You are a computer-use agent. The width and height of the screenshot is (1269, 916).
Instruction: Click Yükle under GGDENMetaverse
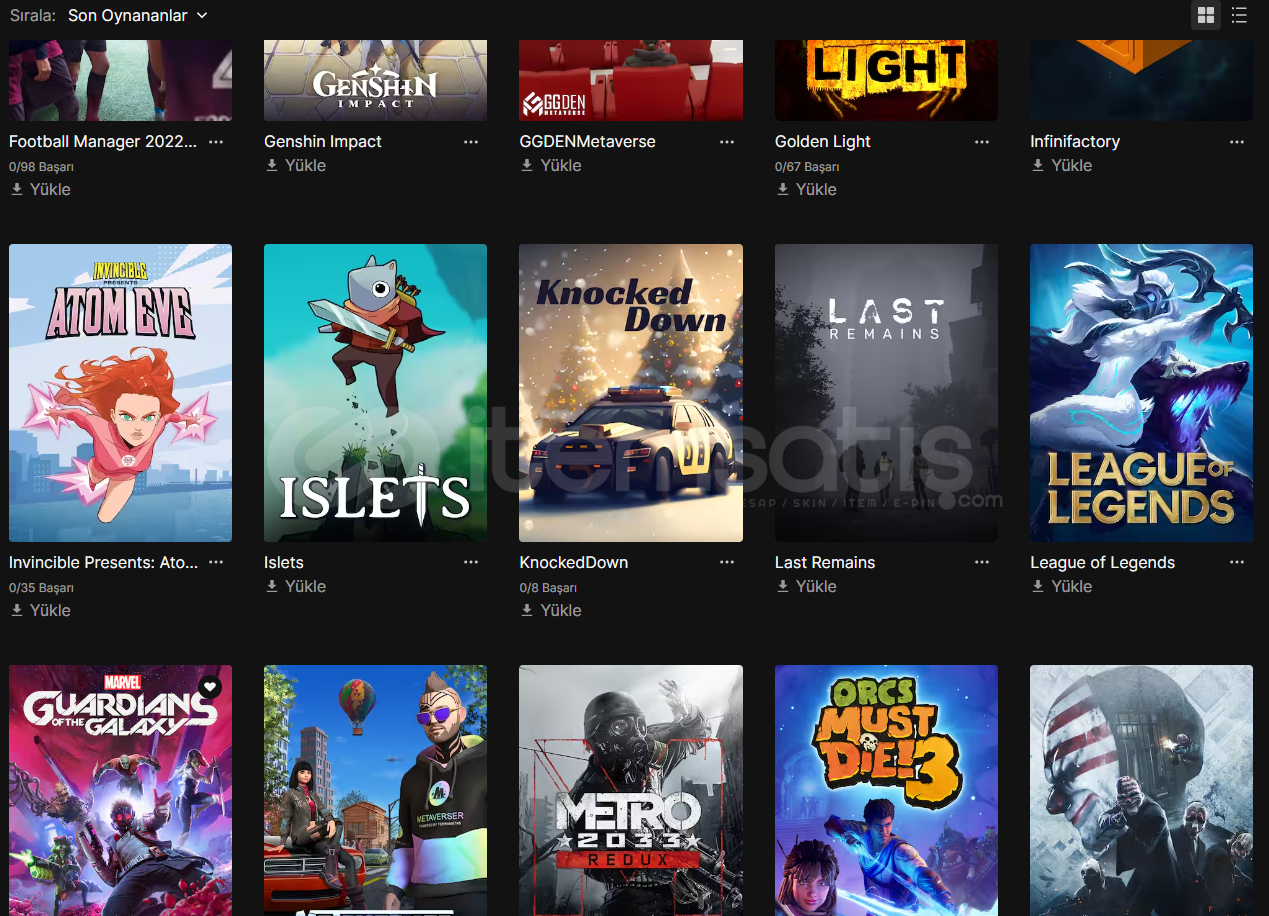click(x=551, y=165)
